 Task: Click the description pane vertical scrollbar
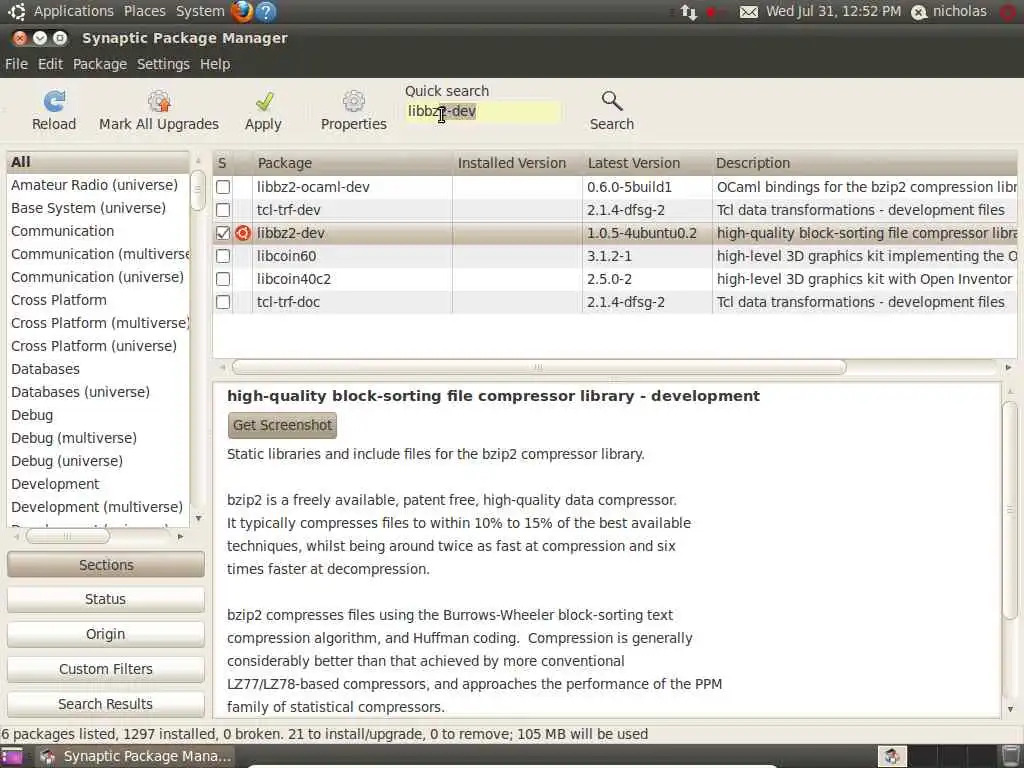click(1010, 510)
